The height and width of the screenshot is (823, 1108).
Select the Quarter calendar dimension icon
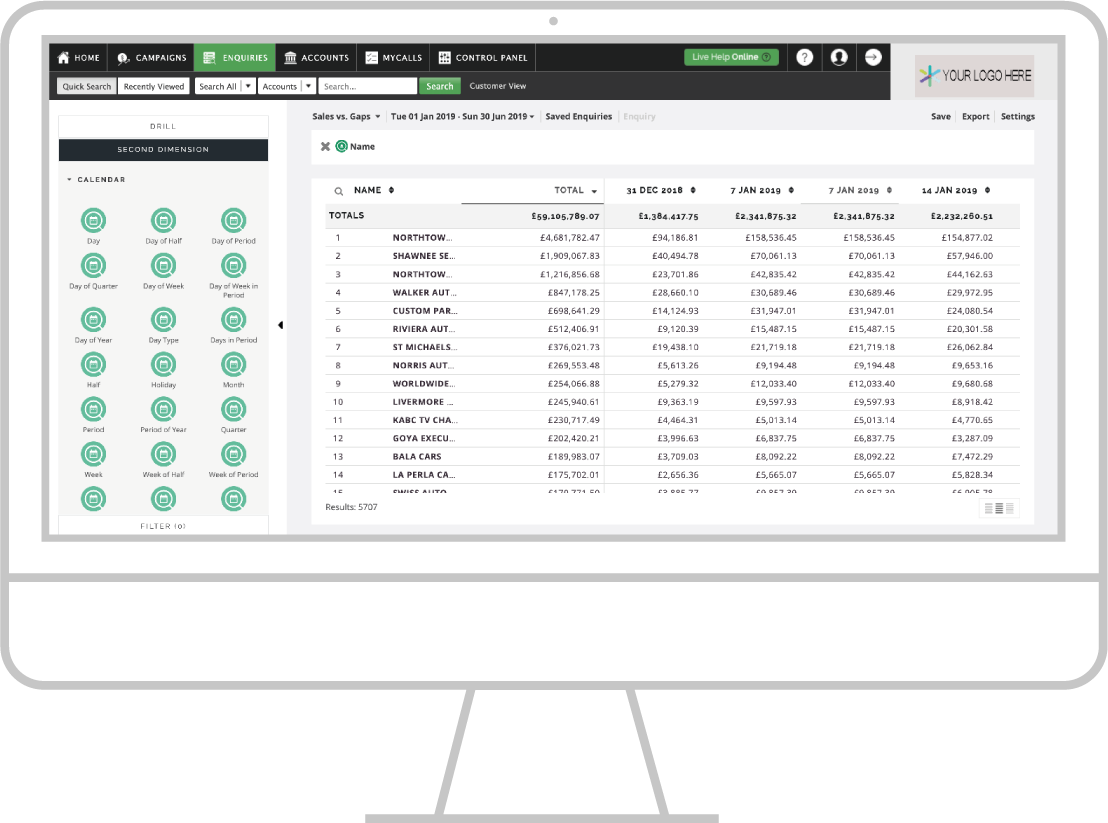tap(233, 409)
